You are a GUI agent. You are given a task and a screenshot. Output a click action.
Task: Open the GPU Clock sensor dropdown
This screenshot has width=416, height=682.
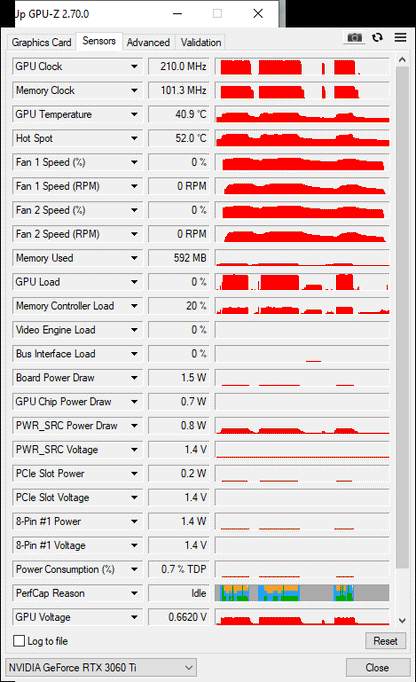[x=134, y=67]
